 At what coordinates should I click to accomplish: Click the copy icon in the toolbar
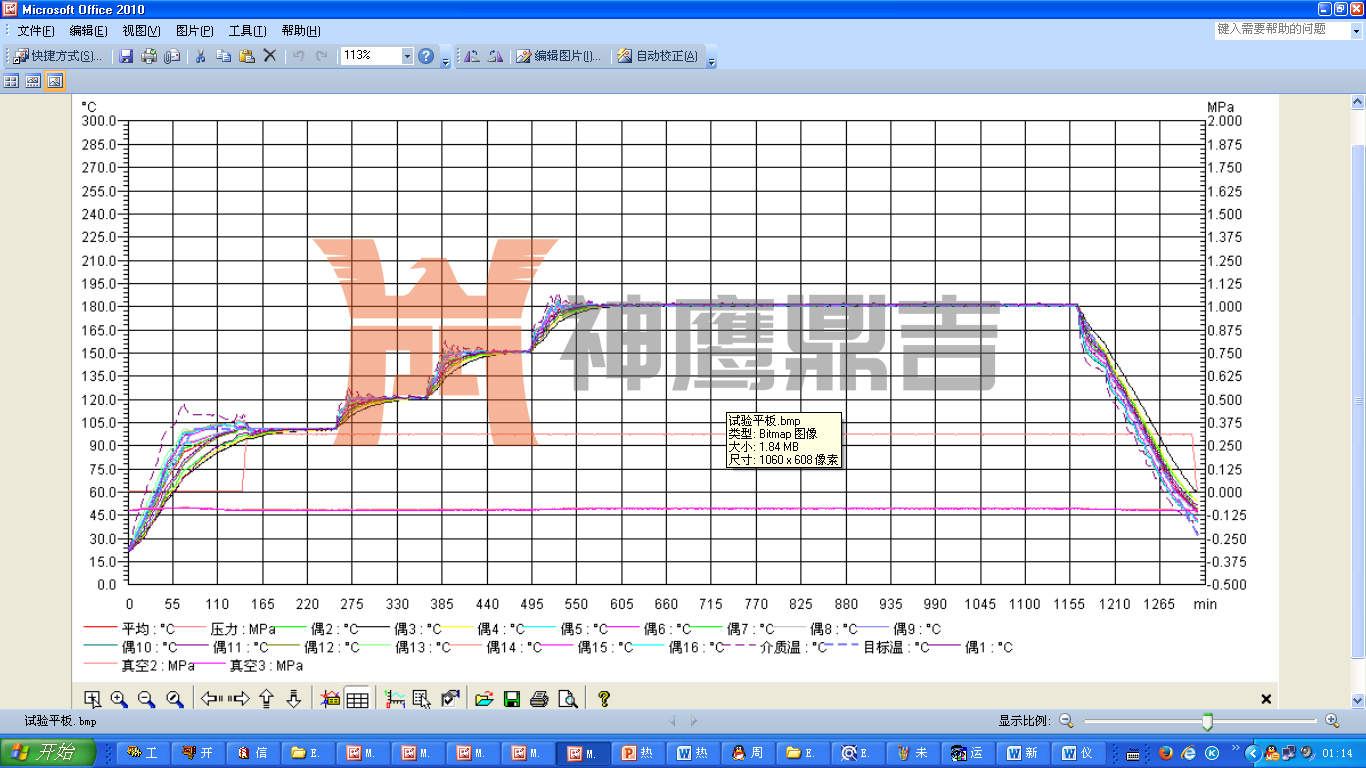(223, 56)
